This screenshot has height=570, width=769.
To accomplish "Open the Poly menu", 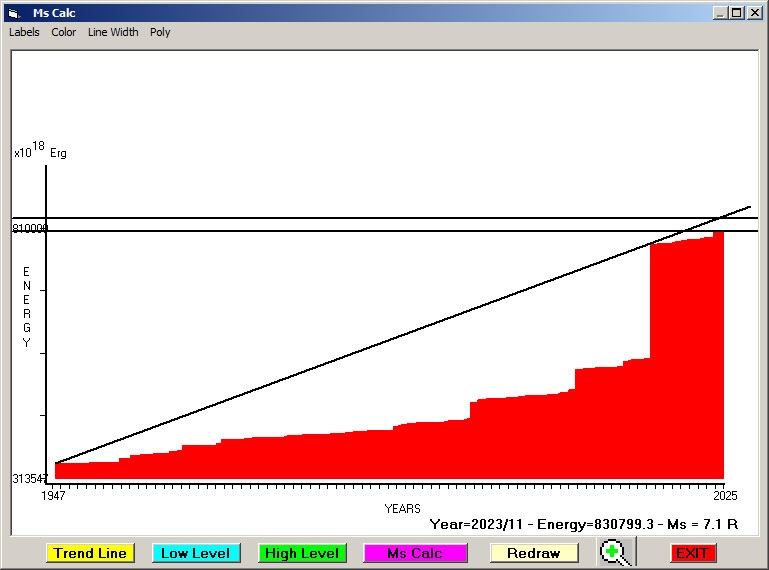I will (x=160, y=32).
